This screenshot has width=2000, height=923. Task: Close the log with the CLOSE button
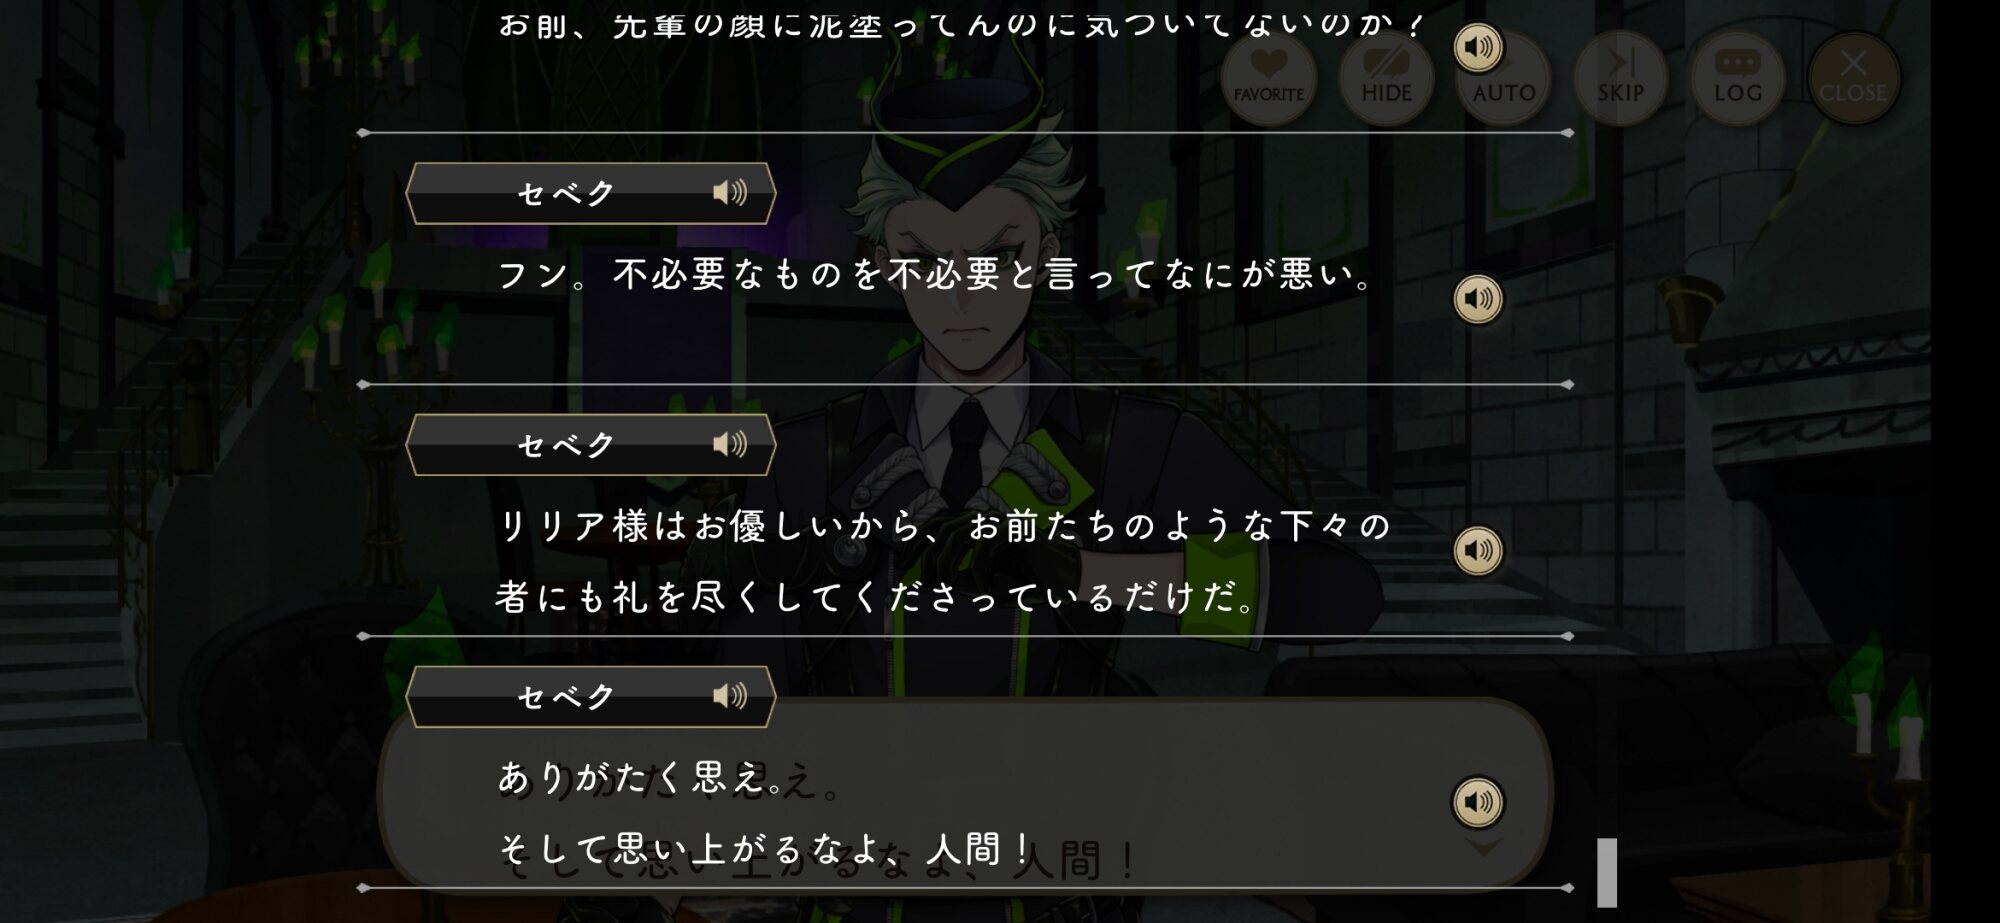(x=1854, y=78)
